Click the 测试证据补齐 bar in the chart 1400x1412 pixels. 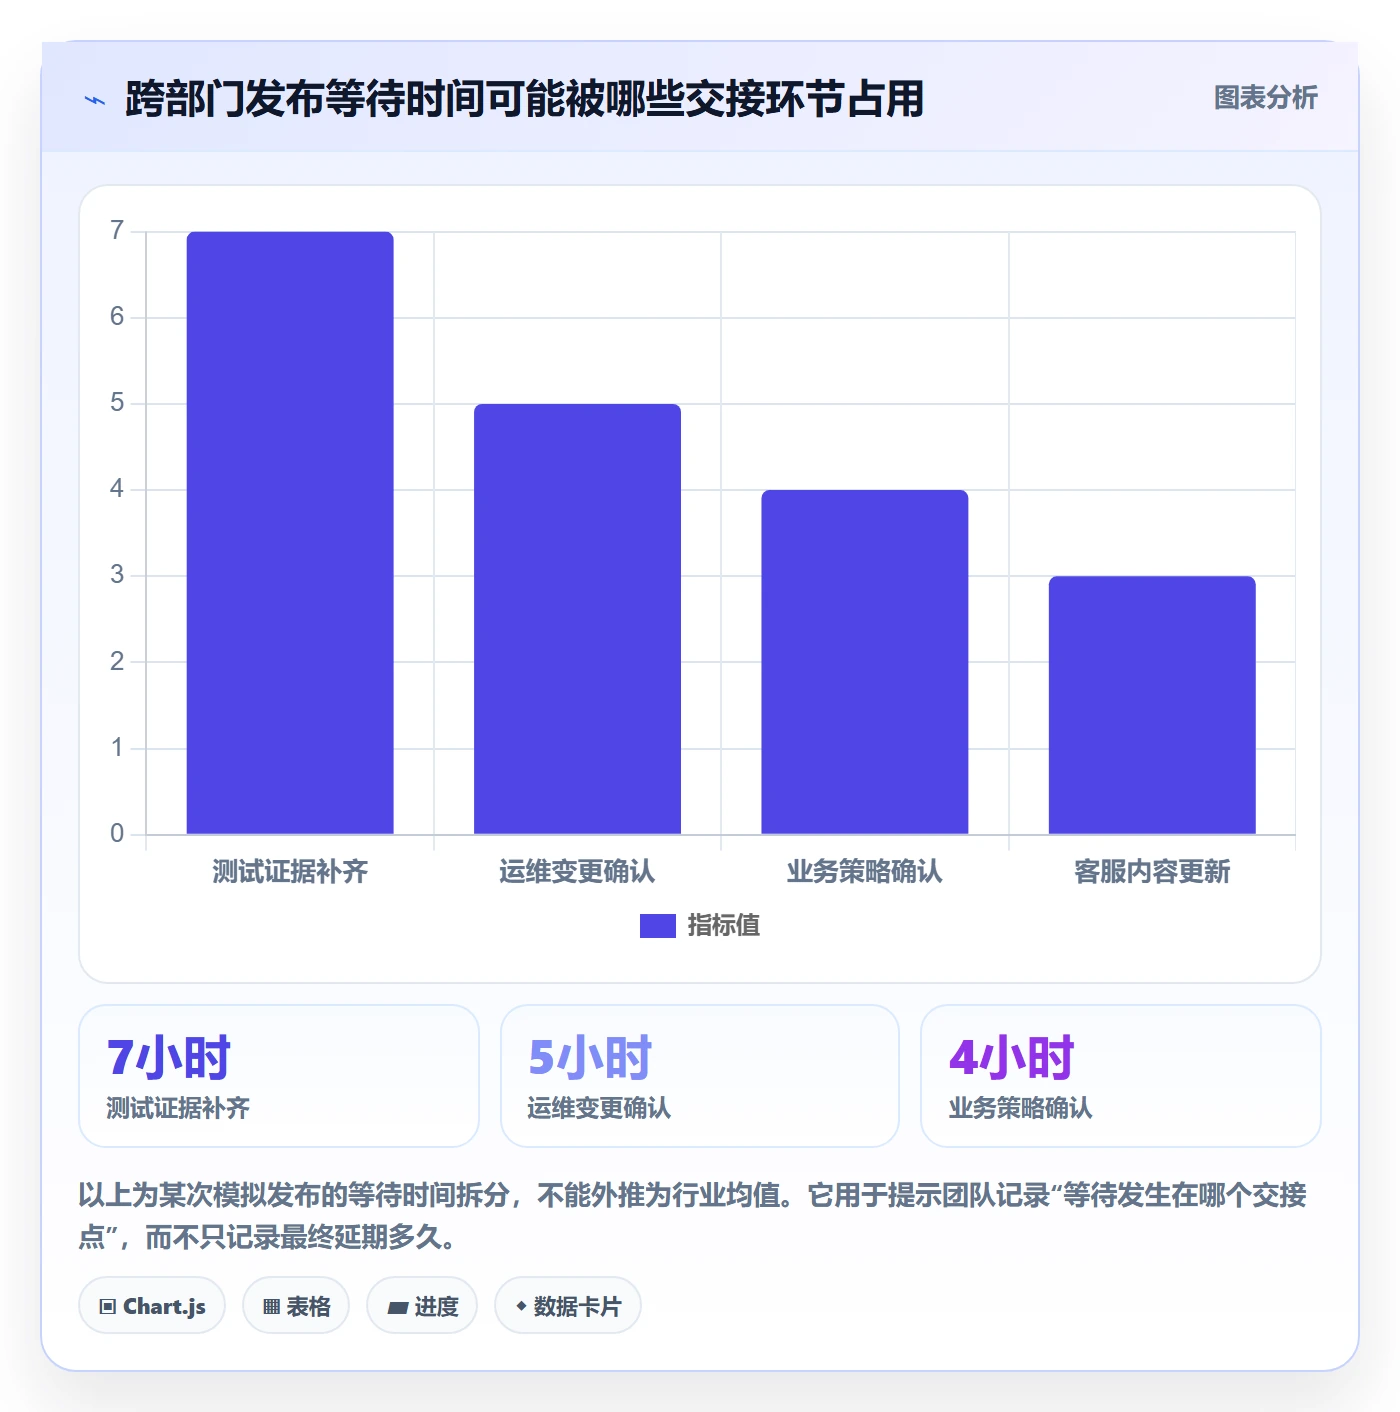pos(290,533)
